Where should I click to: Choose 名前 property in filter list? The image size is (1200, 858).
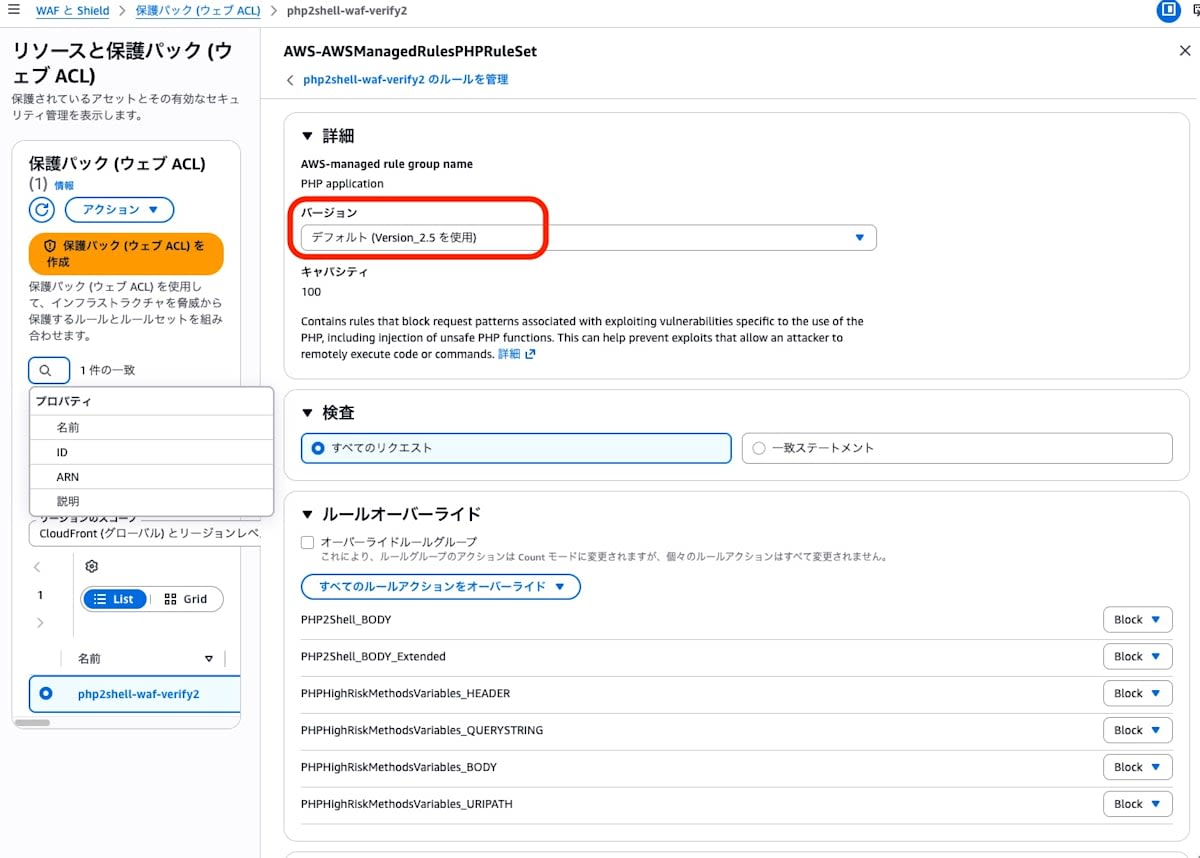click(151, 427)
